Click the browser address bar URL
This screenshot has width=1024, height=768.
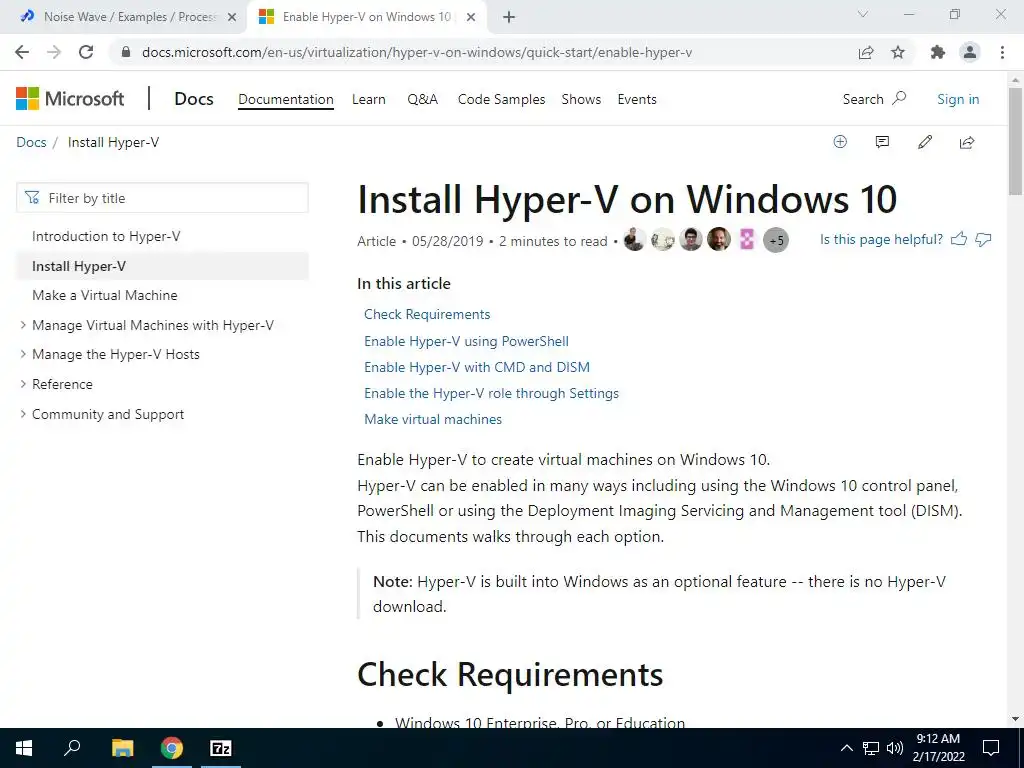pyautogui.click(x=417, y=52)
